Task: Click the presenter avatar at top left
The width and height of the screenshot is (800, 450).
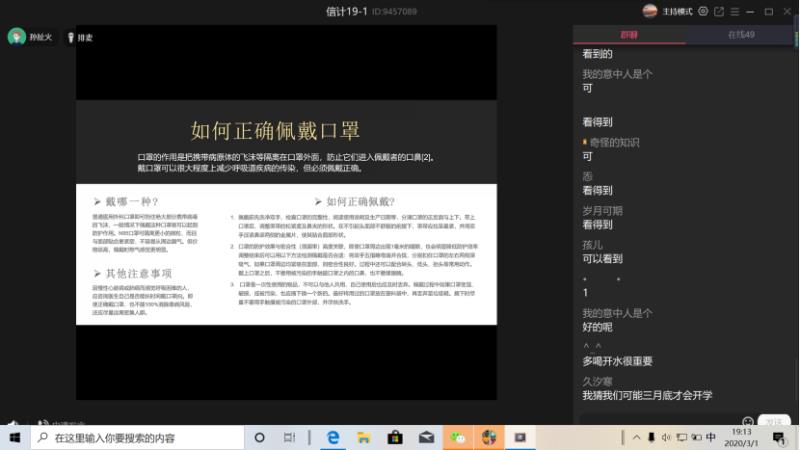Action: point(17,37)
